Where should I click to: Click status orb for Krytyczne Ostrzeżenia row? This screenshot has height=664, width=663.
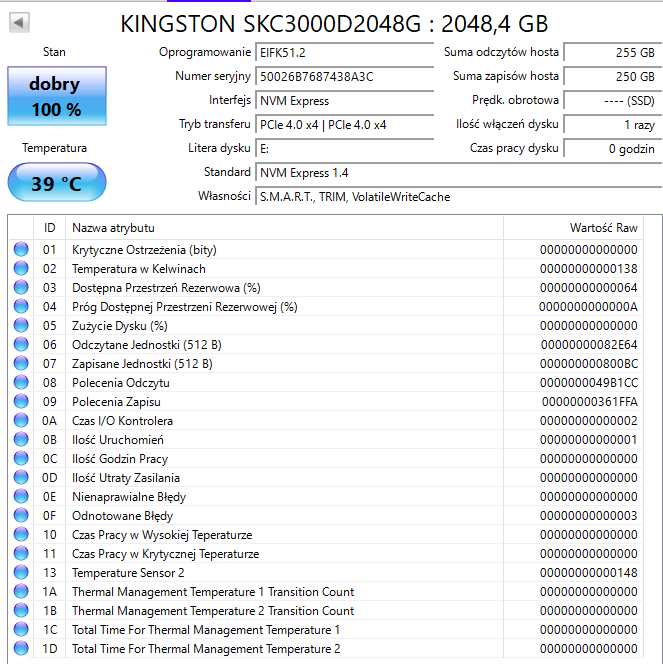point(21,249)
